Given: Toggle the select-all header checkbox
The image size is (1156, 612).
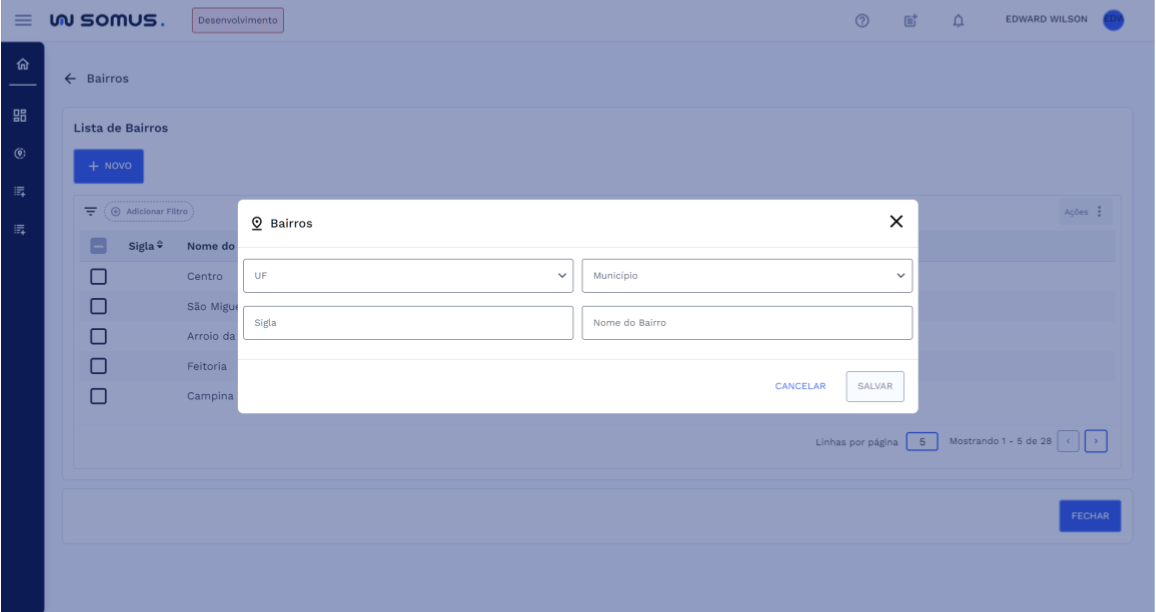Looking at the screenshot, I should pos(98,246).
